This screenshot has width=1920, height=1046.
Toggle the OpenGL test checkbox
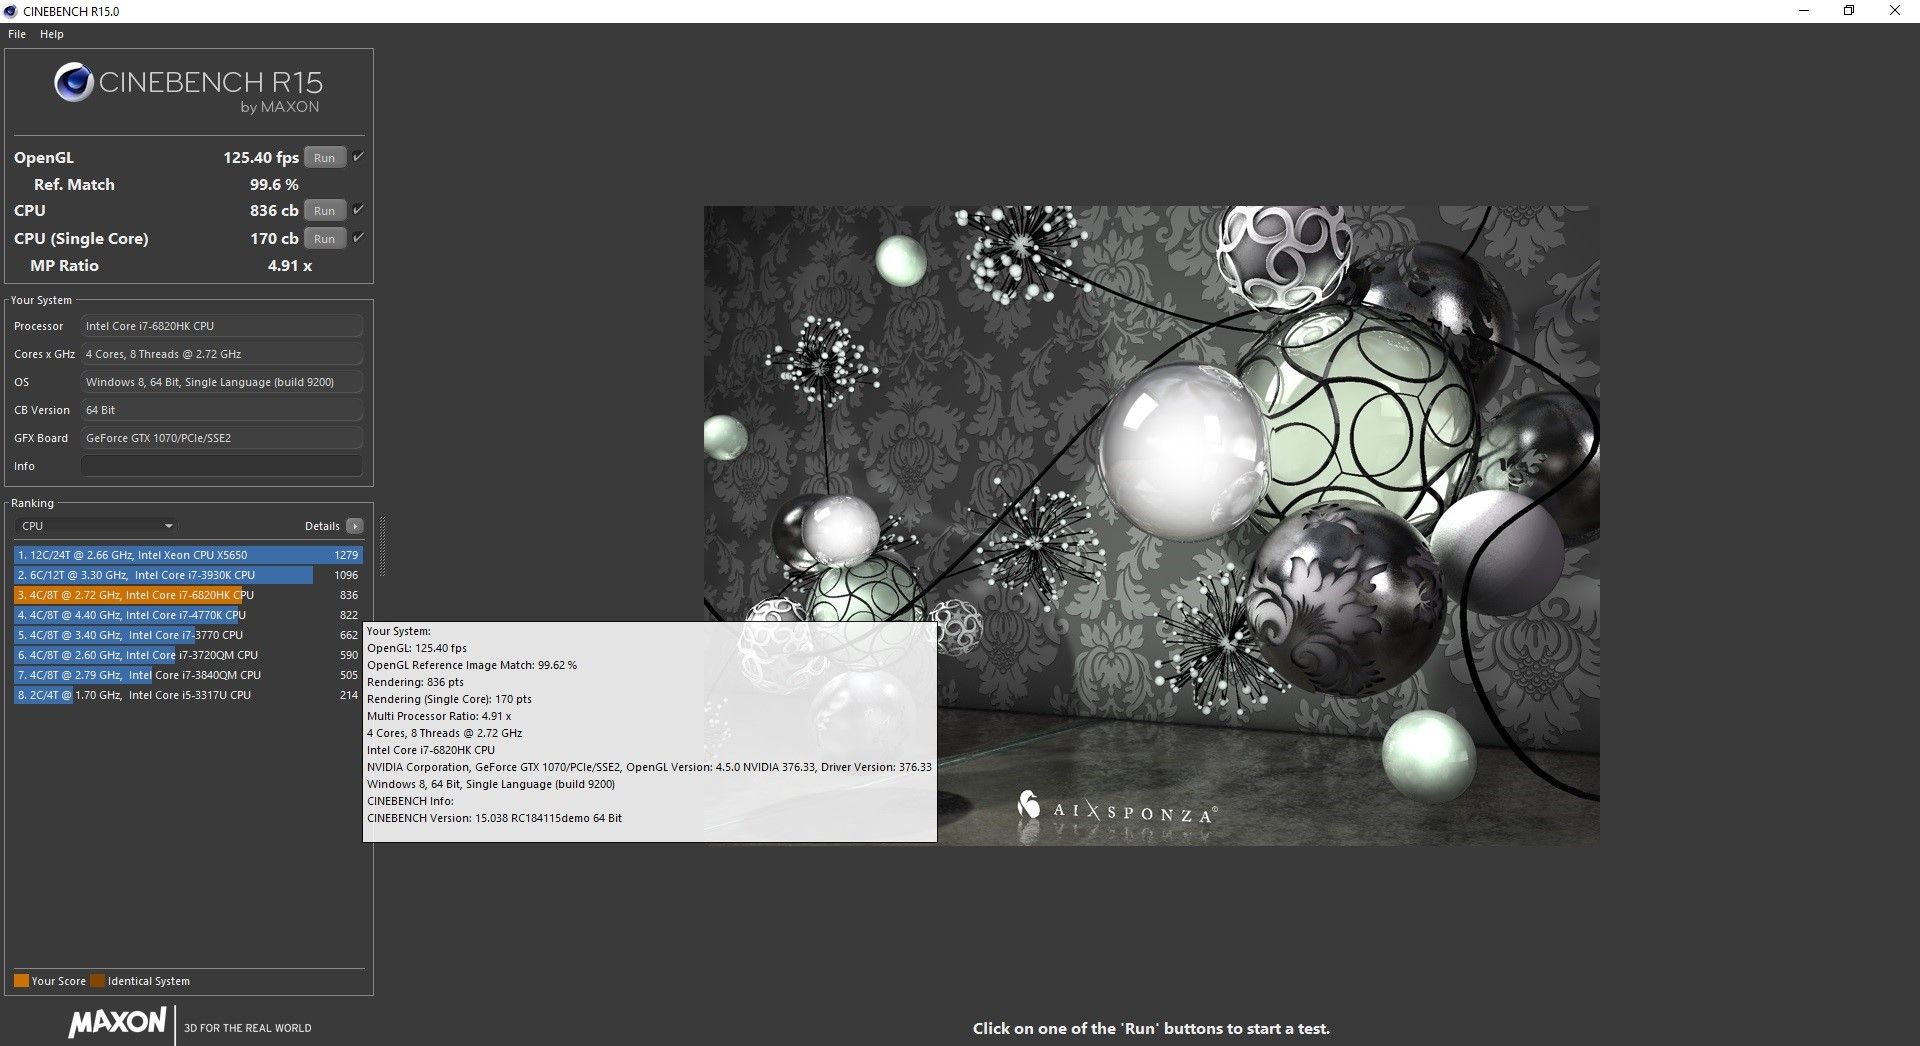tap(358, 156)
